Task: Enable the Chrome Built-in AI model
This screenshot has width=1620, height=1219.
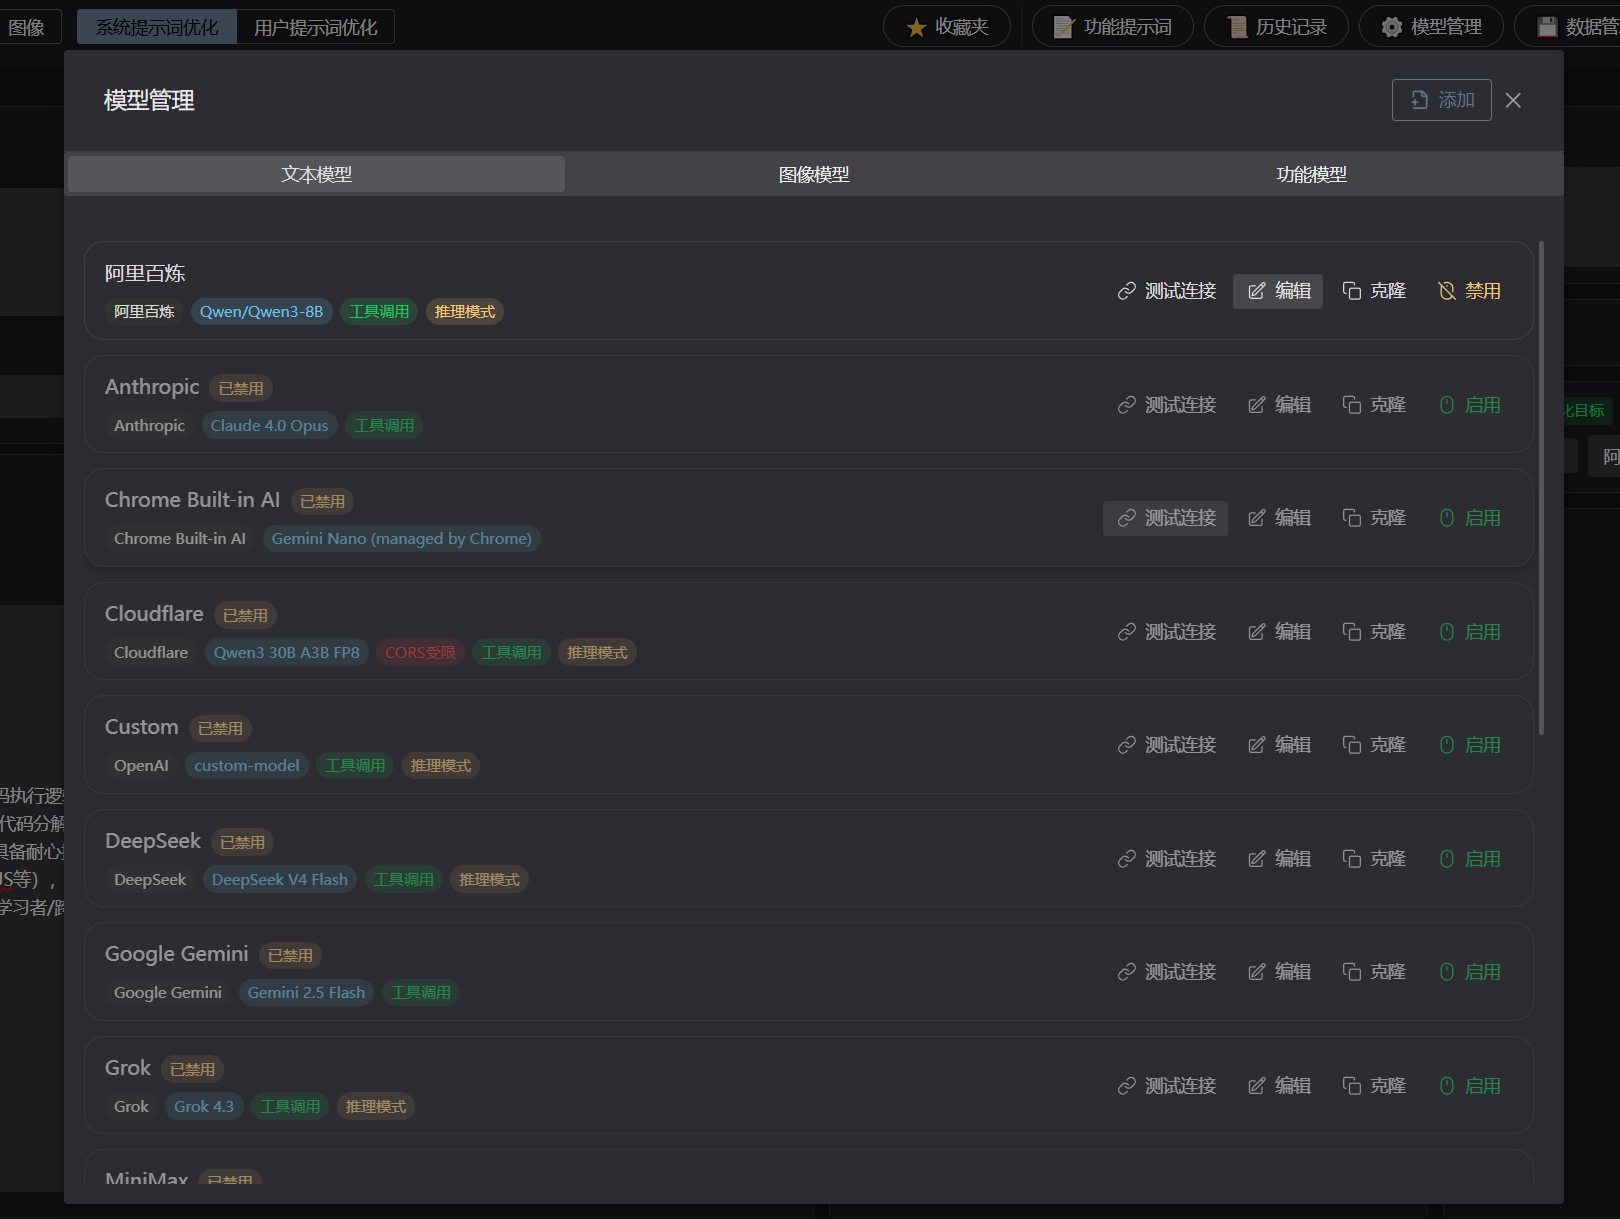Action: click(1469, 518)
